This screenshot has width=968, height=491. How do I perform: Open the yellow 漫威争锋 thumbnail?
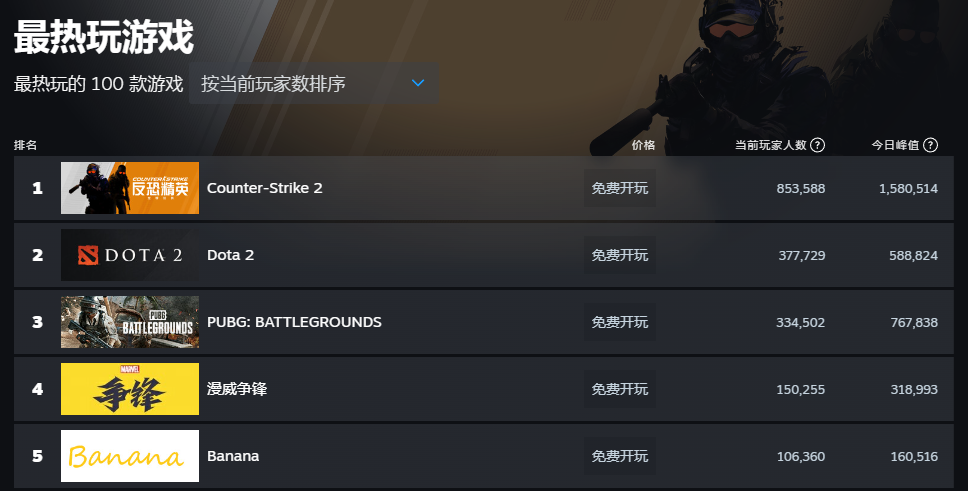coord(130,389)
